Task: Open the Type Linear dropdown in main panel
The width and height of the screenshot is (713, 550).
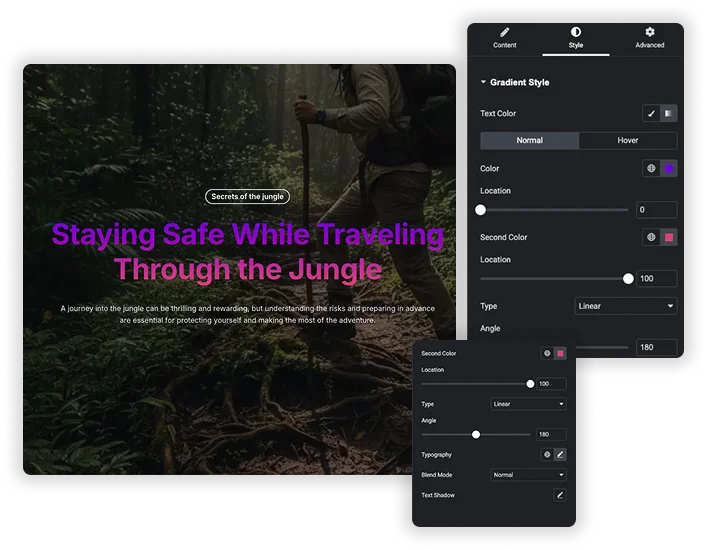Action: tap(626, 306)
